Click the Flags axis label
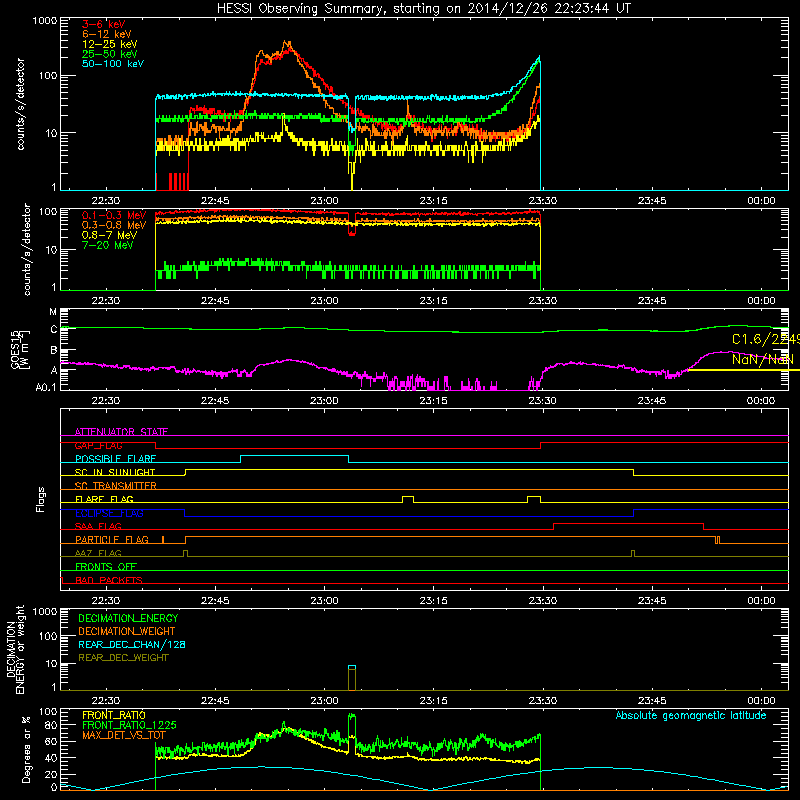This screenshot has height=800, width=800. point(40,499)
